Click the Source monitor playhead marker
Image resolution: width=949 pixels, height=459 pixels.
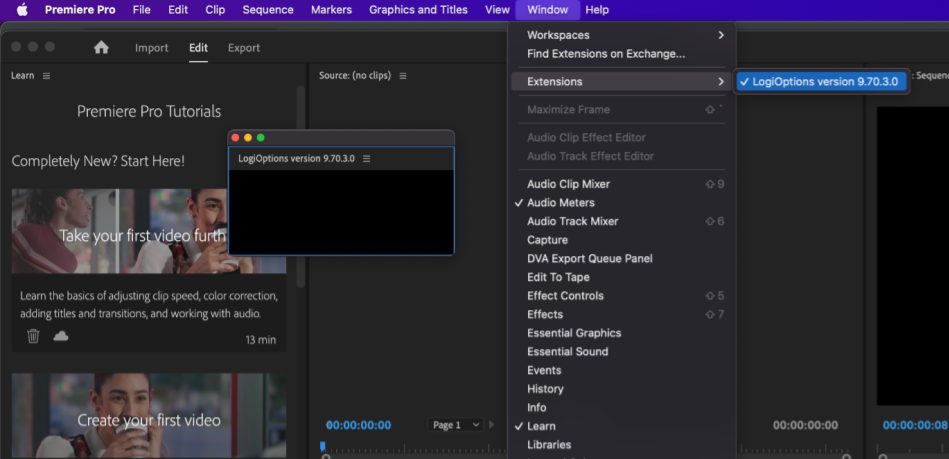point(323,447)
